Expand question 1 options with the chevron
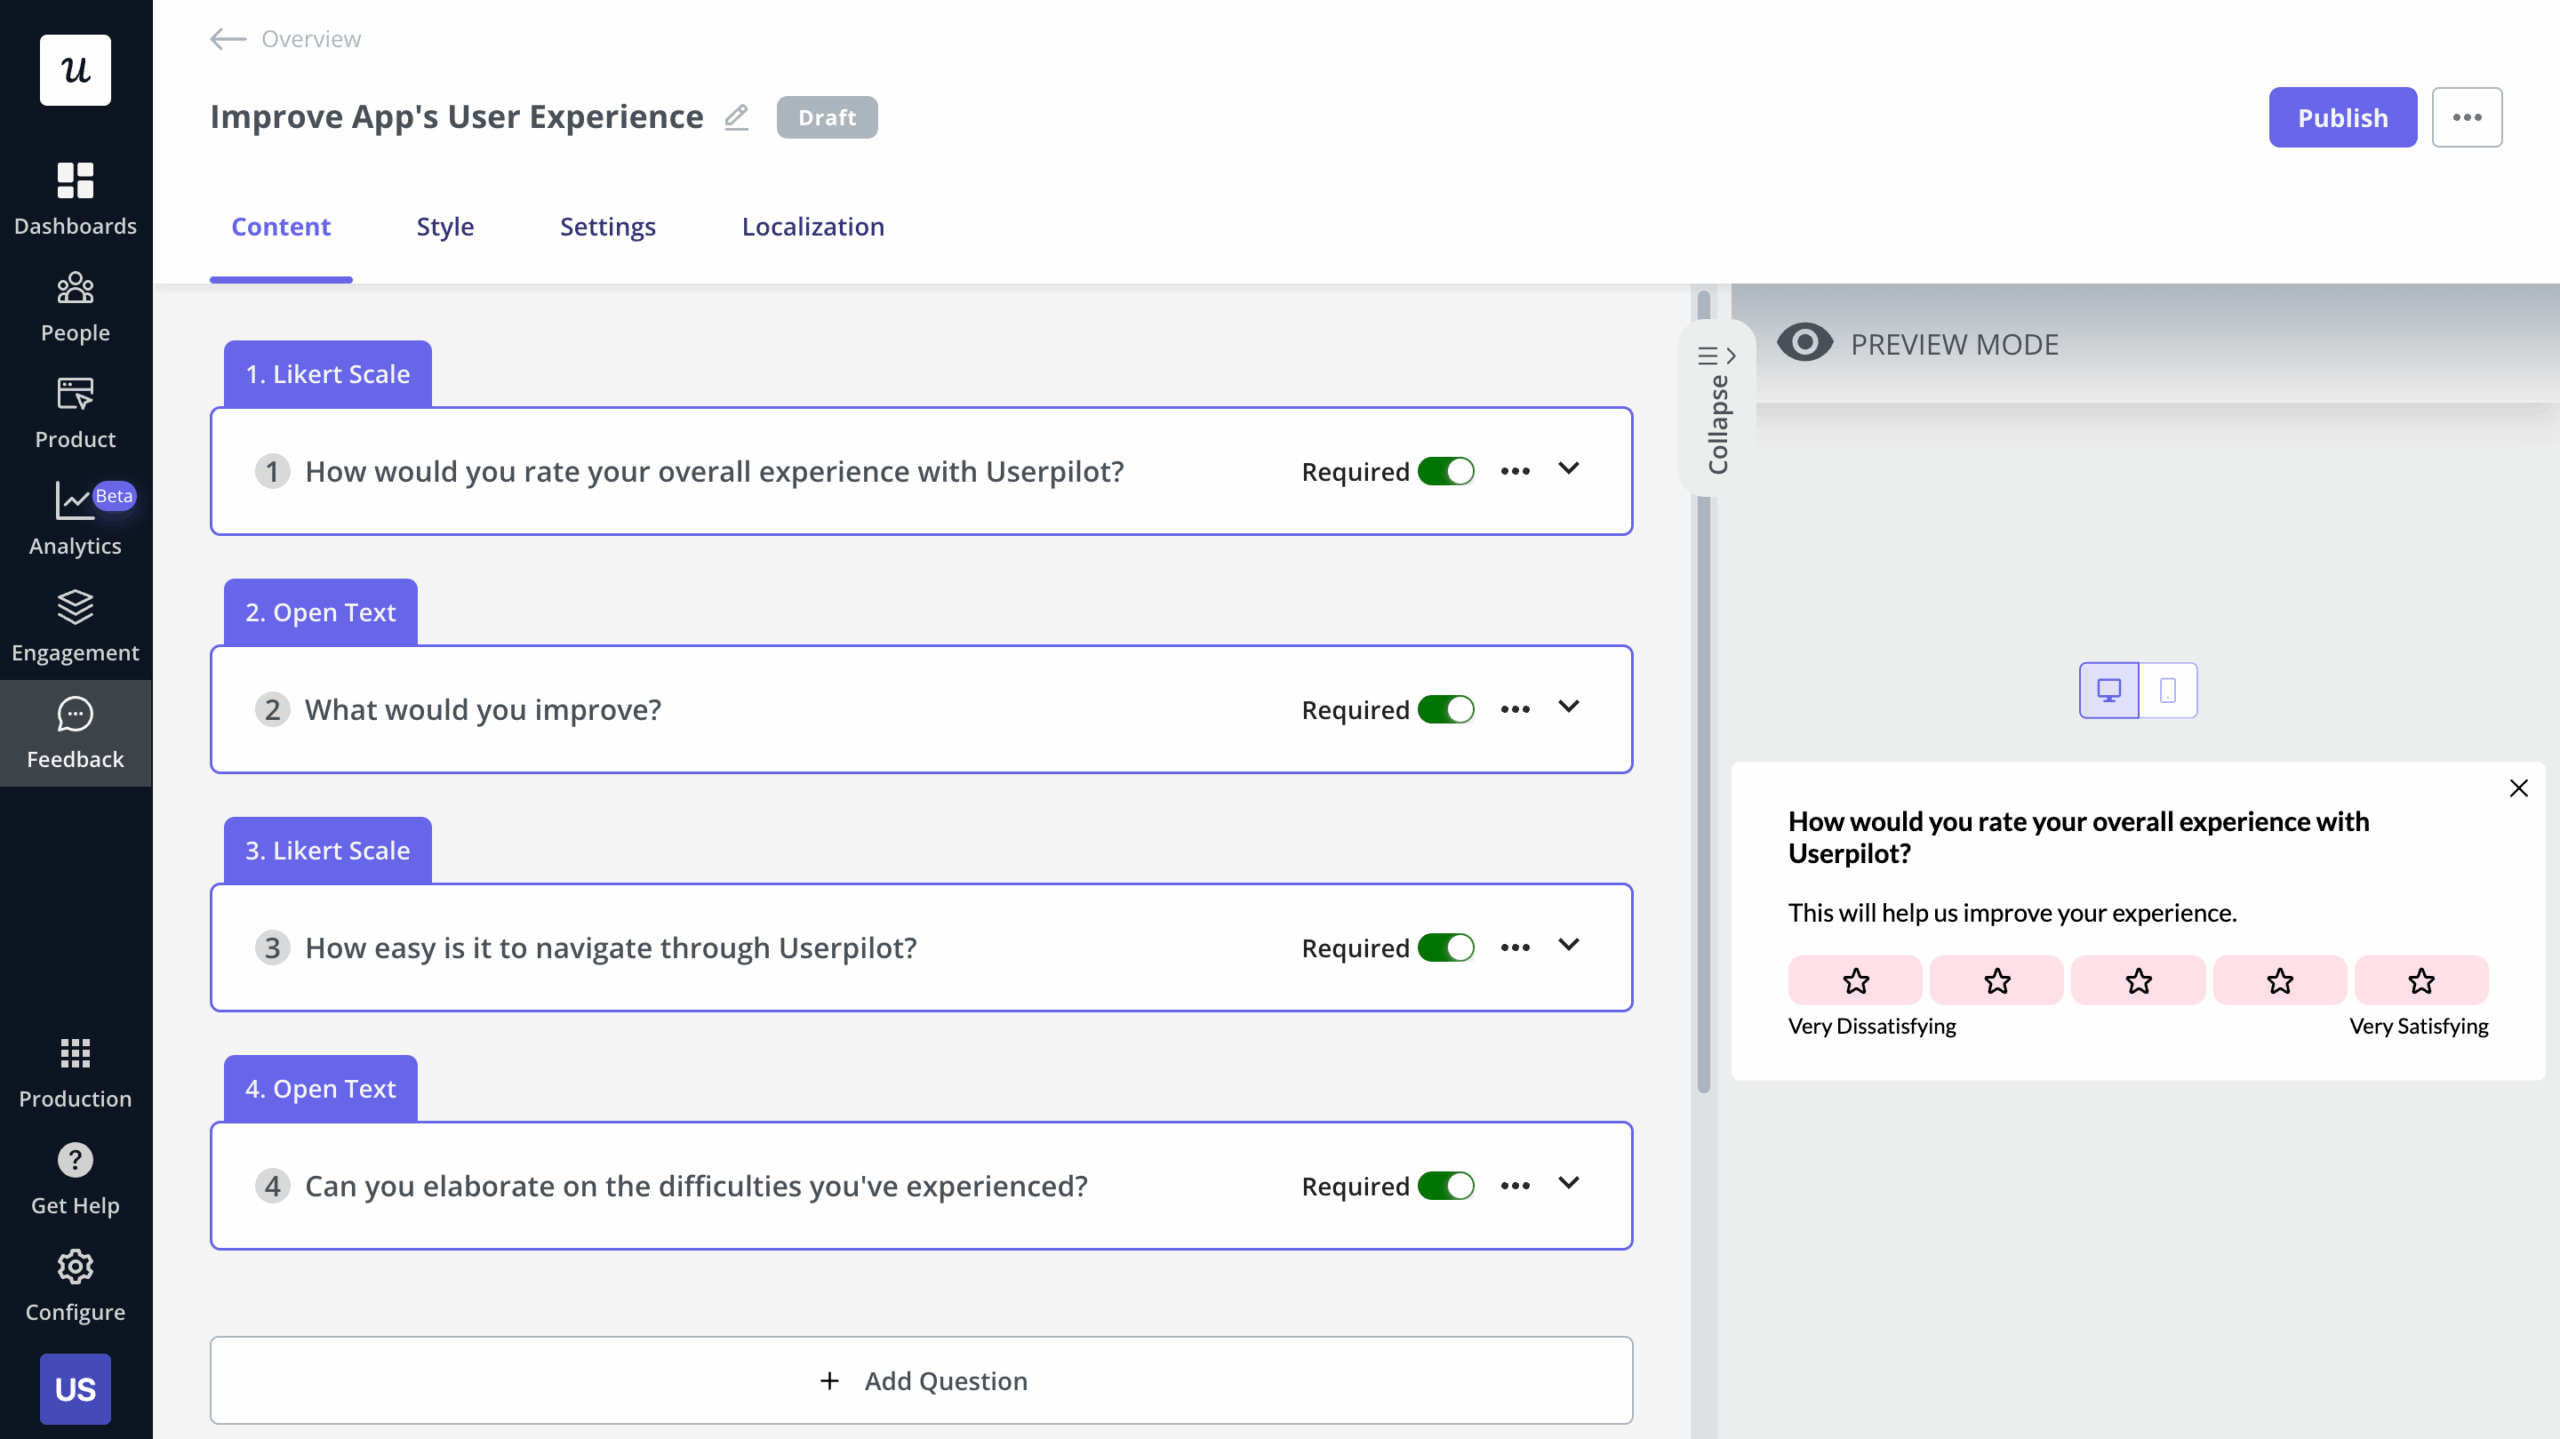This screenshot has width=2560, height=1439. [x=1568, y=469]
